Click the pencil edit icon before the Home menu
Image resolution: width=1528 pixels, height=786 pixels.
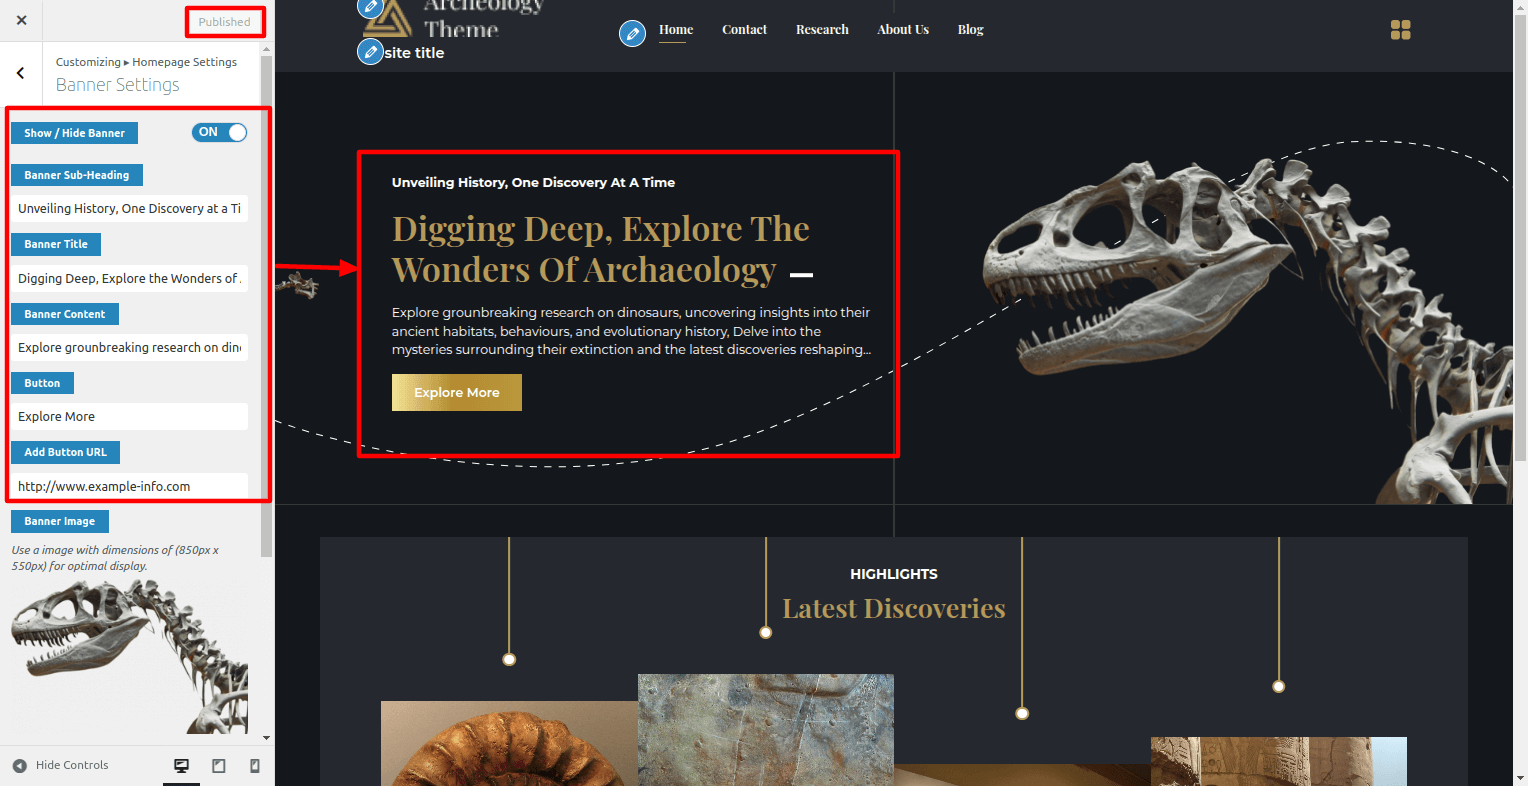[x=632, y=34]
